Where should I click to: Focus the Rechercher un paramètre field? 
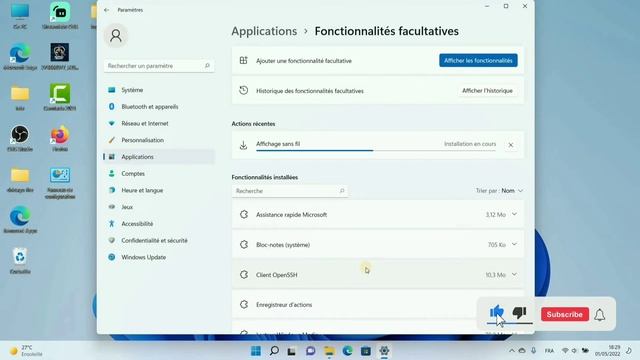[x=159, y=66]
